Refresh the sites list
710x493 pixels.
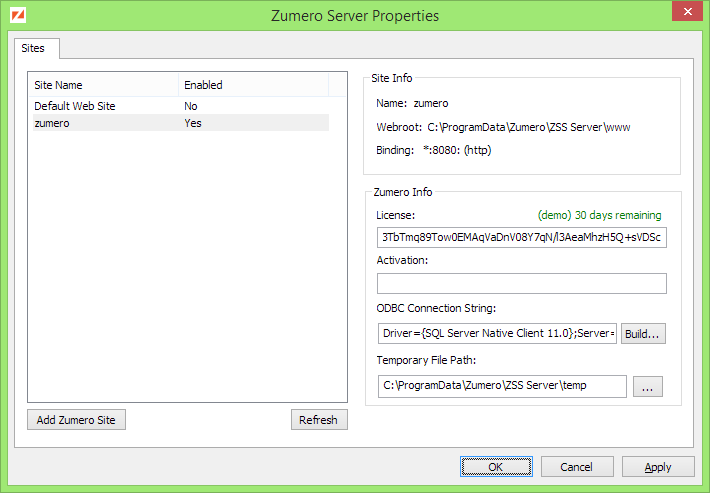[x=319, y=420]
